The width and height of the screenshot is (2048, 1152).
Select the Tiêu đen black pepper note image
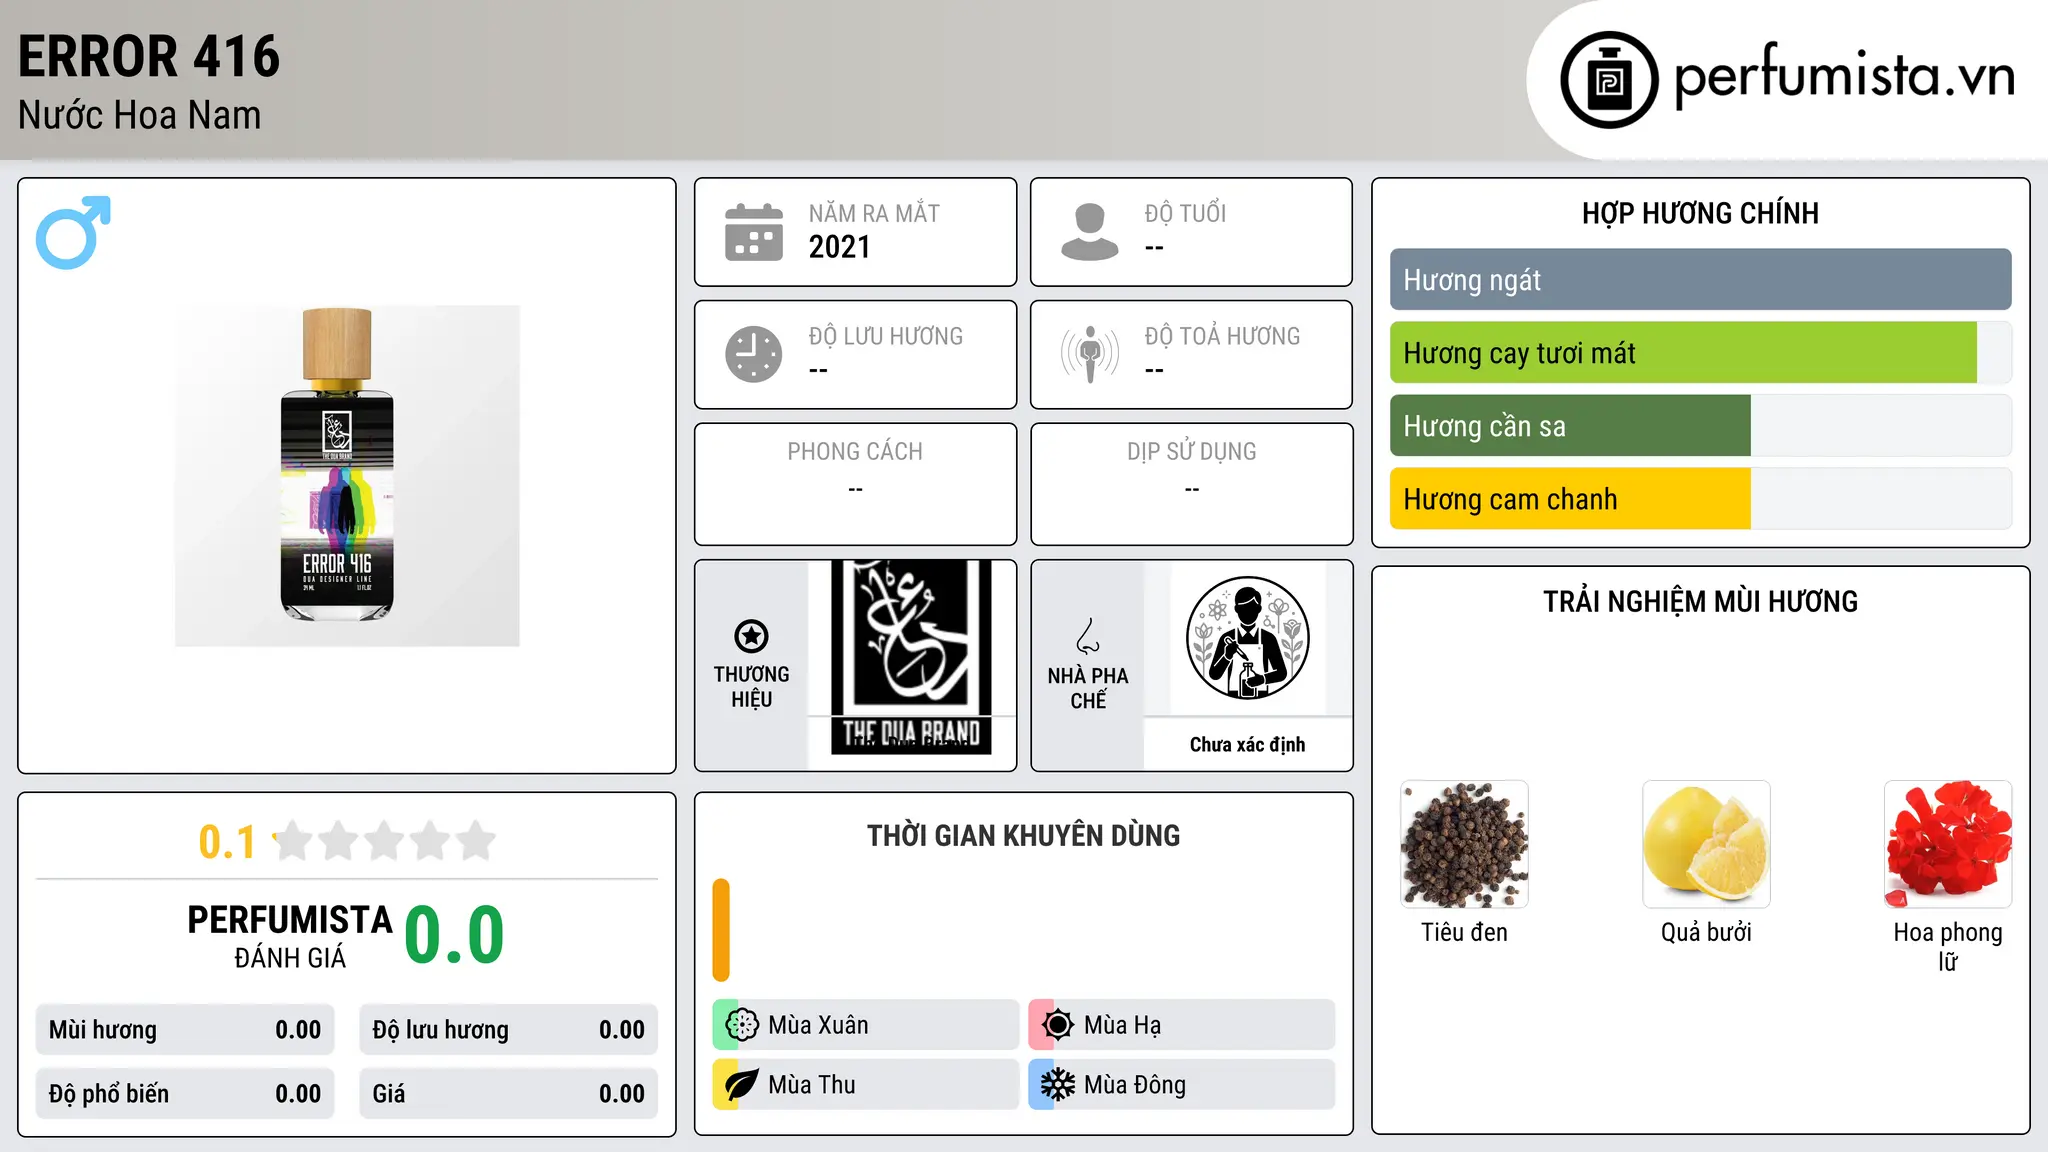coord(1464,844)
